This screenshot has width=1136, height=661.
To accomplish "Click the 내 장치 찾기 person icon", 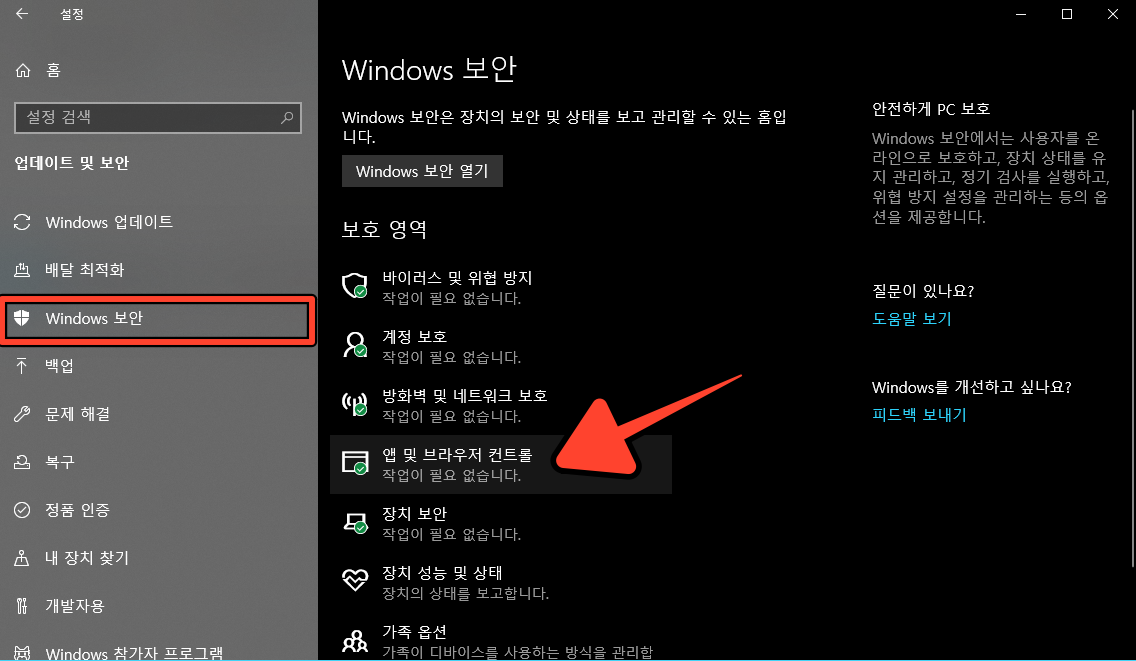I will coord(22,557).
